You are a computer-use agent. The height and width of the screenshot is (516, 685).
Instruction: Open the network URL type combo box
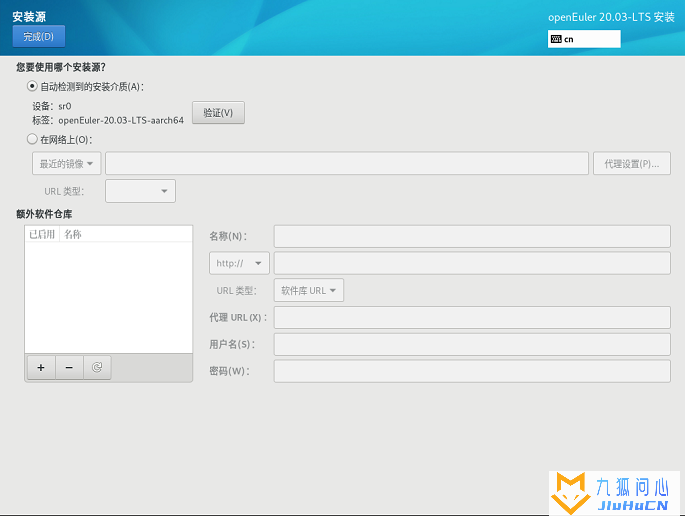point(140,191)
